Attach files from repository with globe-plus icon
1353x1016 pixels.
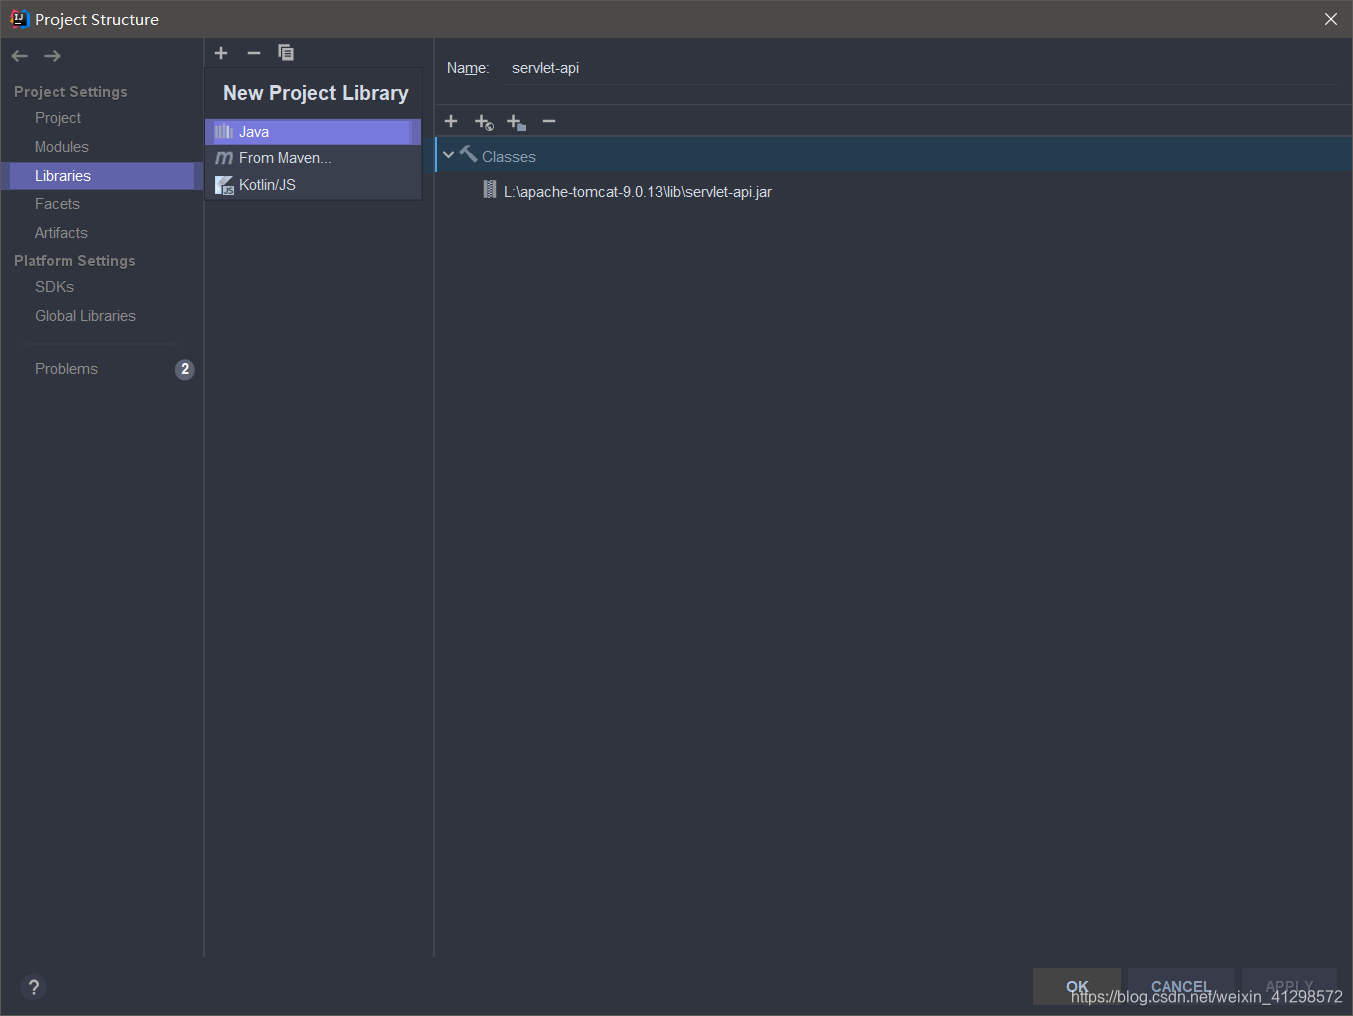(484, 121)
